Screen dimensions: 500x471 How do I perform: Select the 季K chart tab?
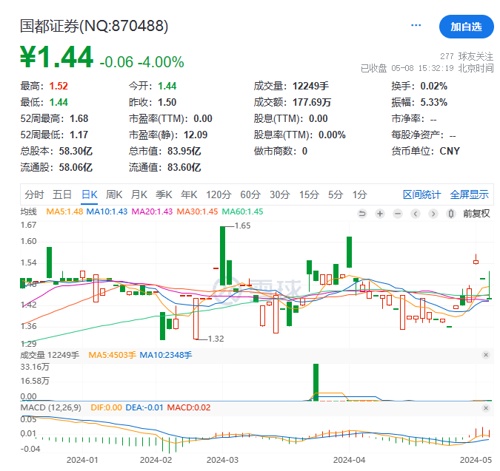pos(164,195)
